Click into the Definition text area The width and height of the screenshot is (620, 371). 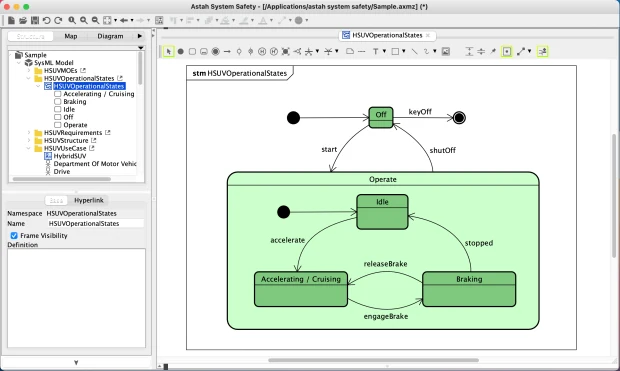(76, 298)
